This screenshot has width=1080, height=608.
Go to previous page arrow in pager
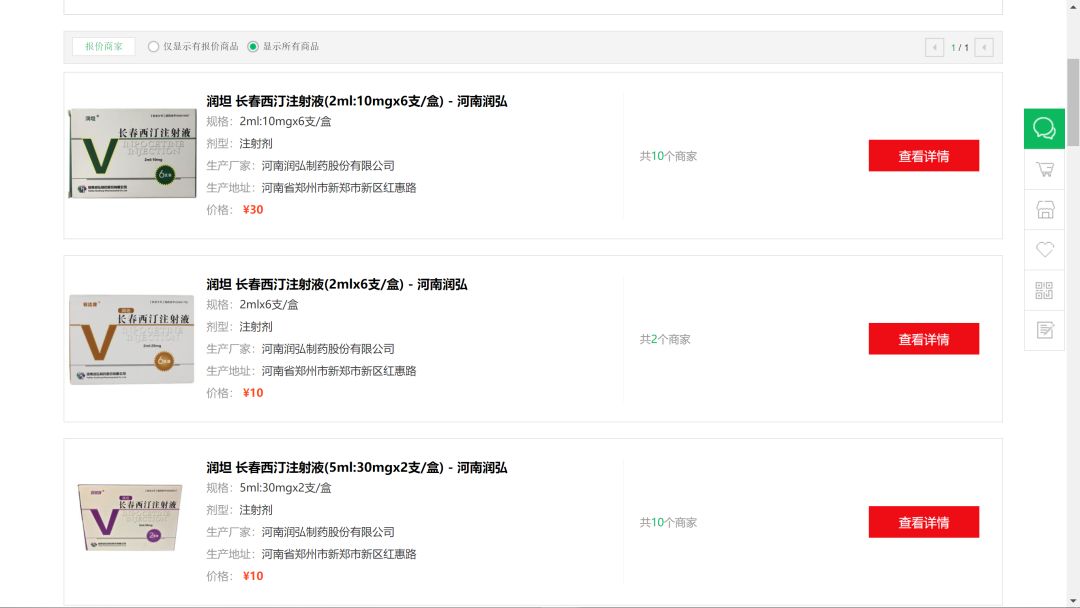[x=934, y=48]
